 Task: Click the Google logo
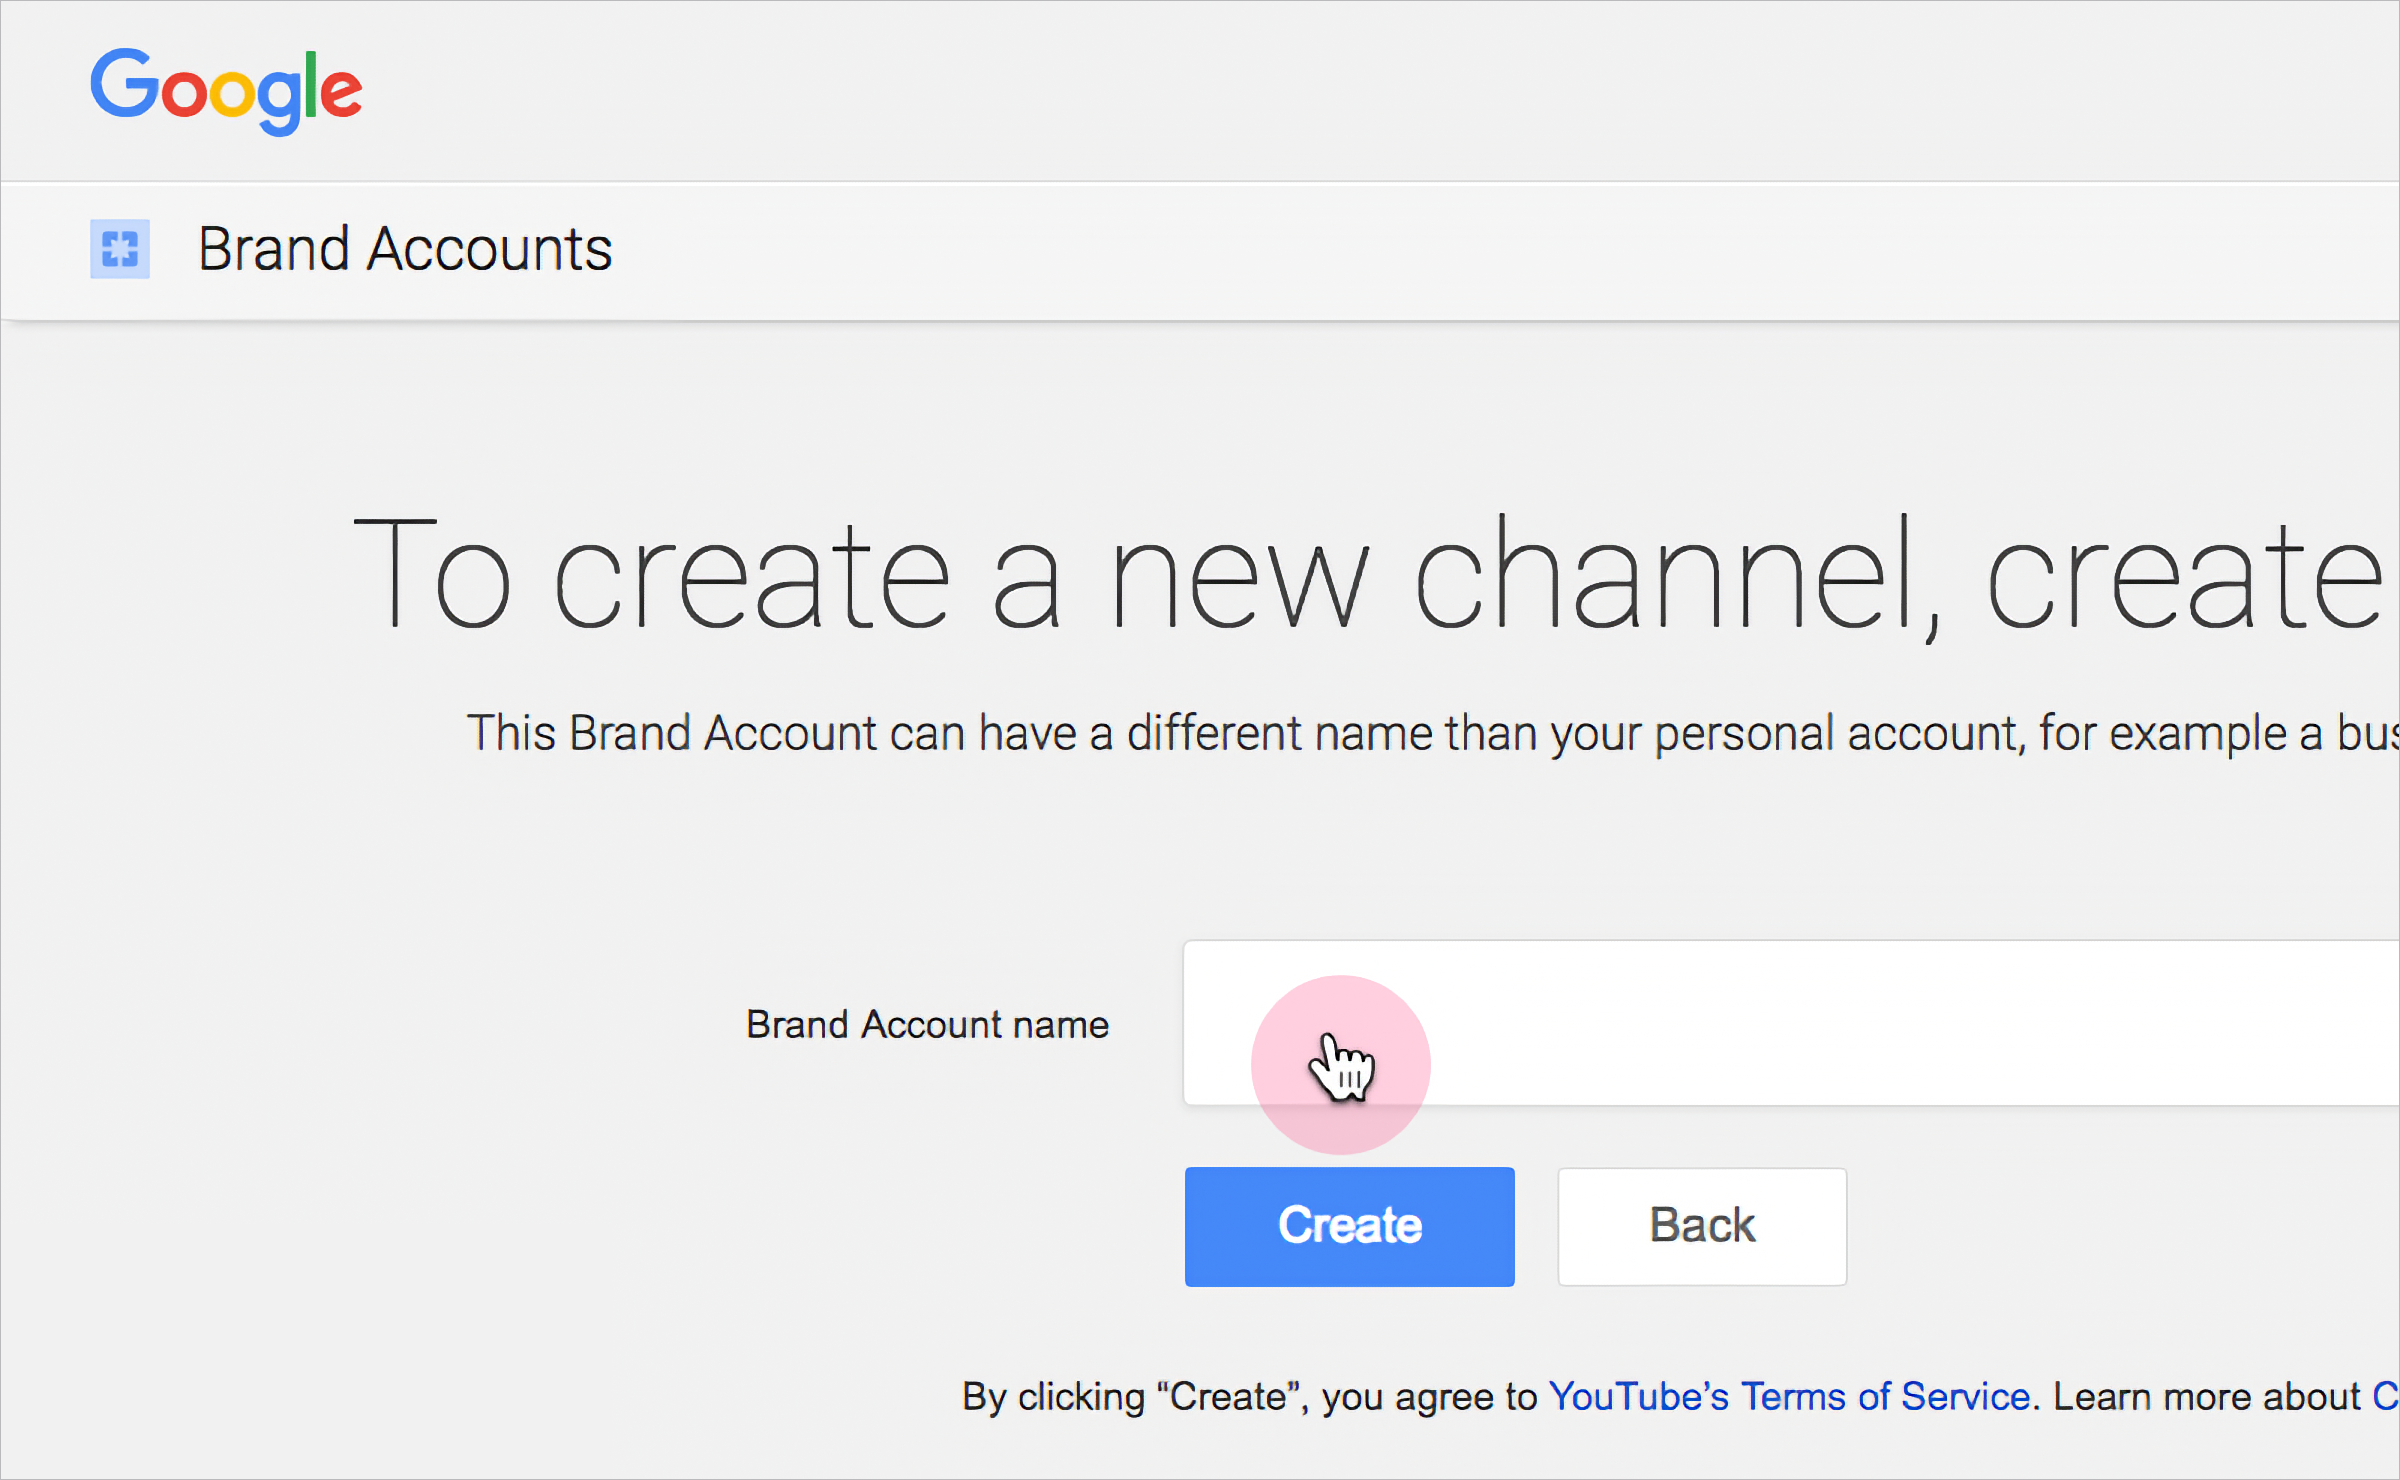226,90
